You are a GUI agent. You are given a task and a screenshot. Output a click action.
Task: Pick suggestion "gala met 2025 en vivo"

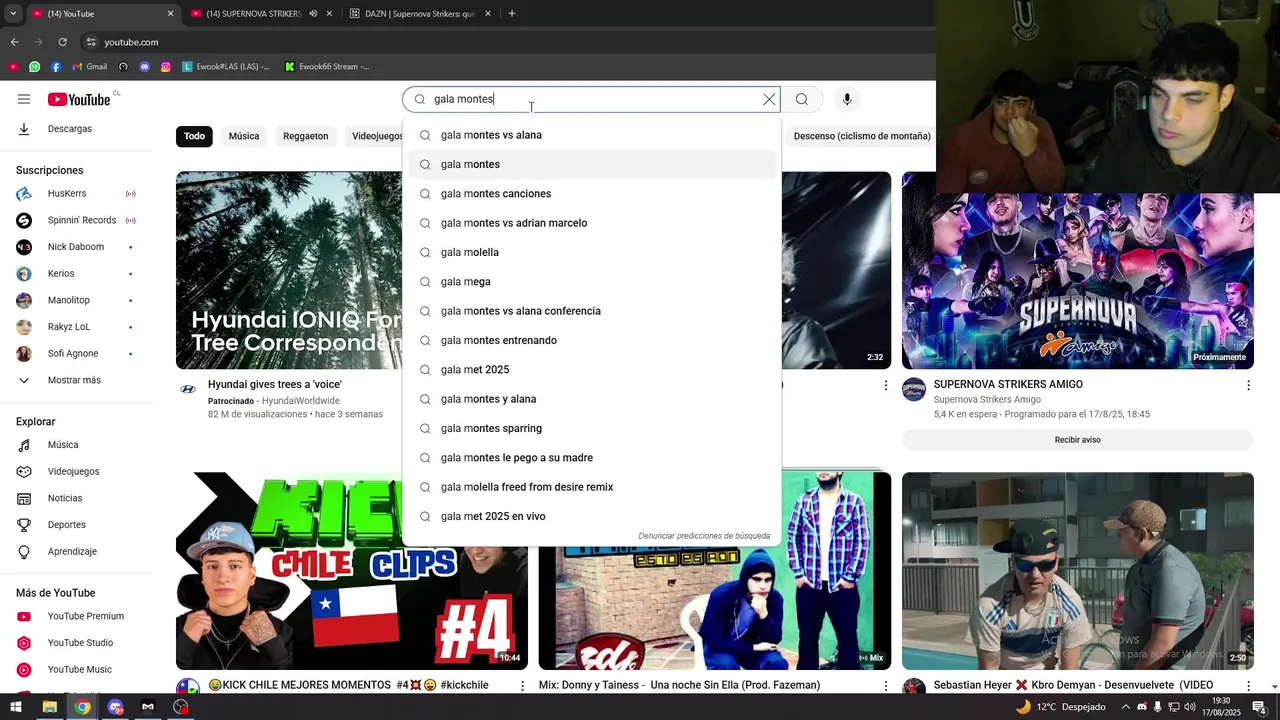(592, 516)
